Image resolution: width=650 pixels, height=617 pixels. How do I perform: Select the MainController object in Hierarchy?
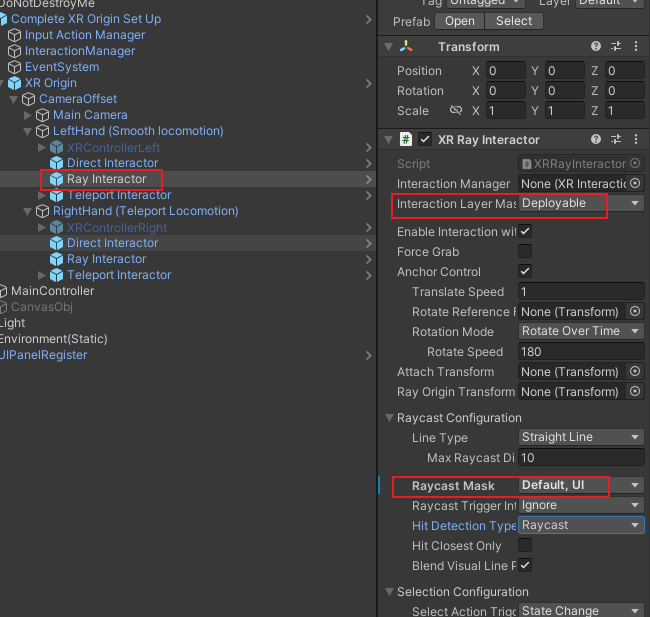52,291
